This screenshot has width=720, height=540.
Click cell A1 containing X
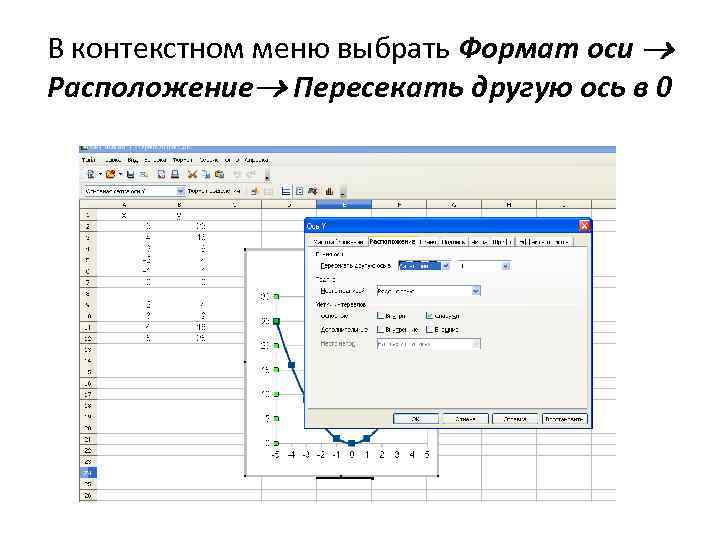(x=124, y=215)
